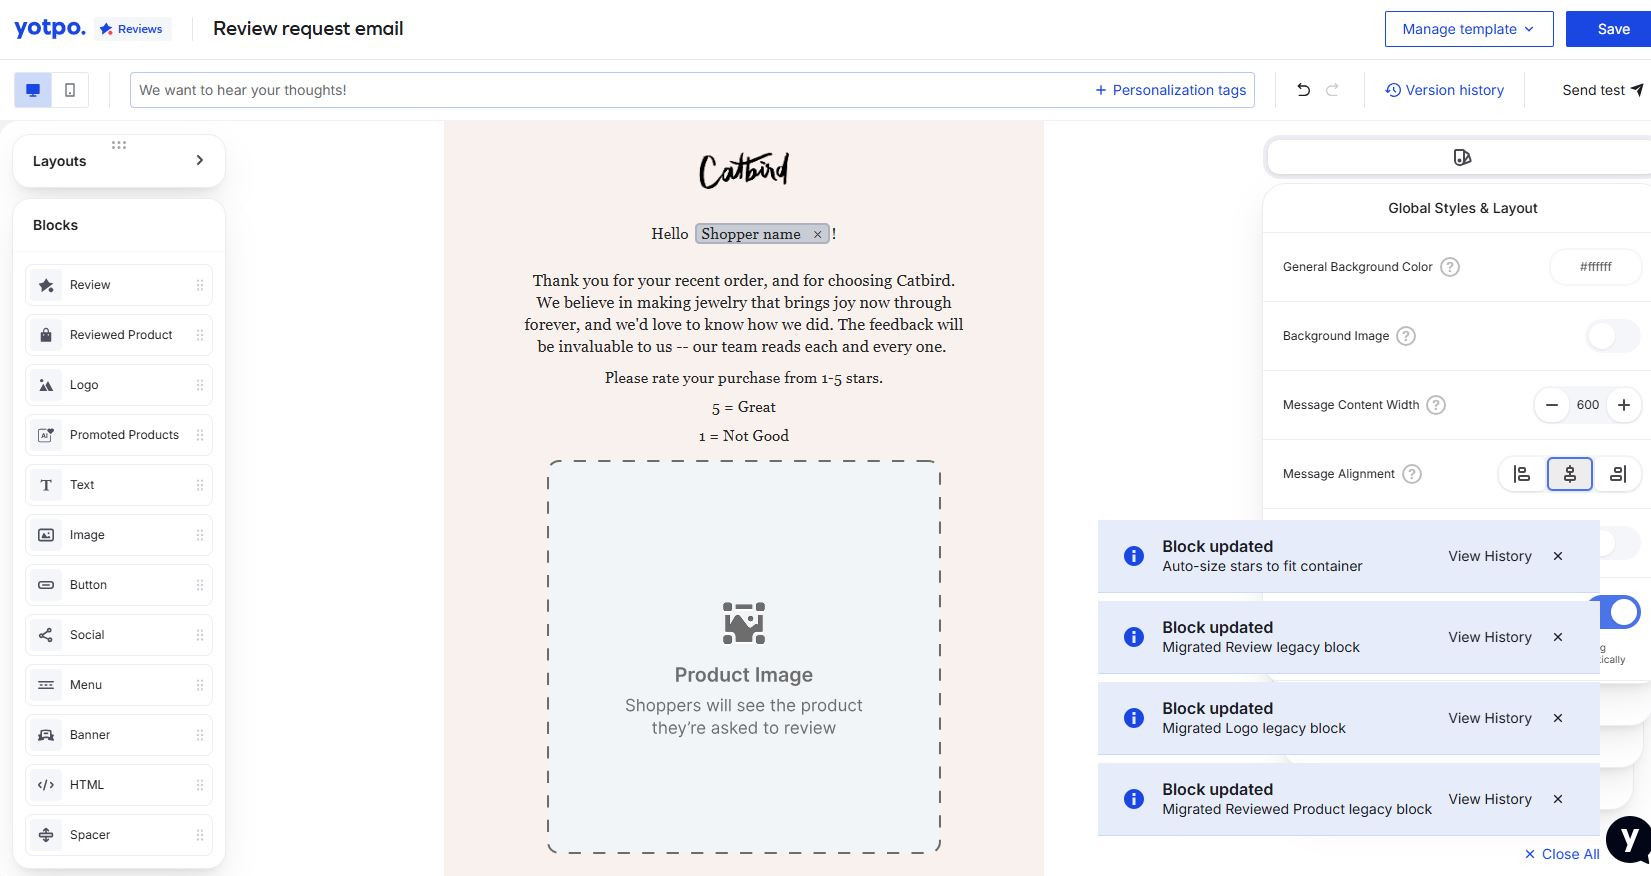Screen dimensions: 1651x876
Task: View History for Migrated Logo legacy block
Action: point(1490,718)
